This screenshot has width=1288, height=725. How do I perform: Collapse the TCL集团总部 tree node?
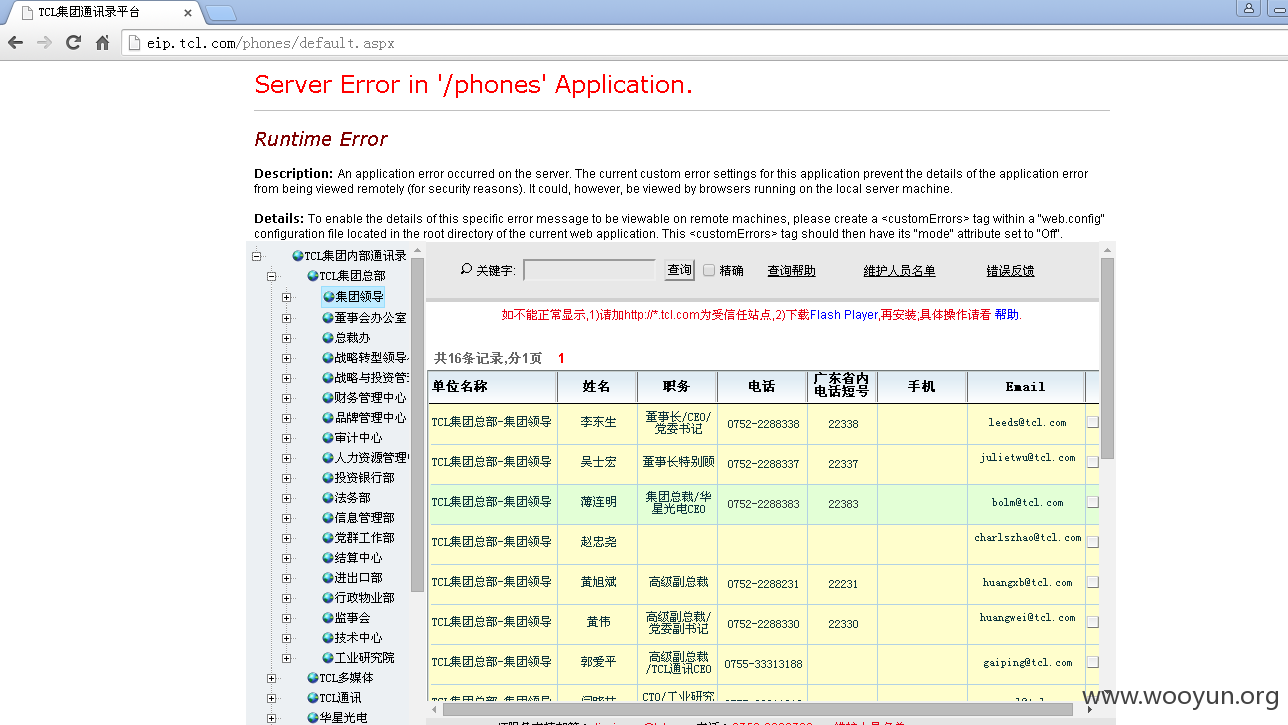272,276
